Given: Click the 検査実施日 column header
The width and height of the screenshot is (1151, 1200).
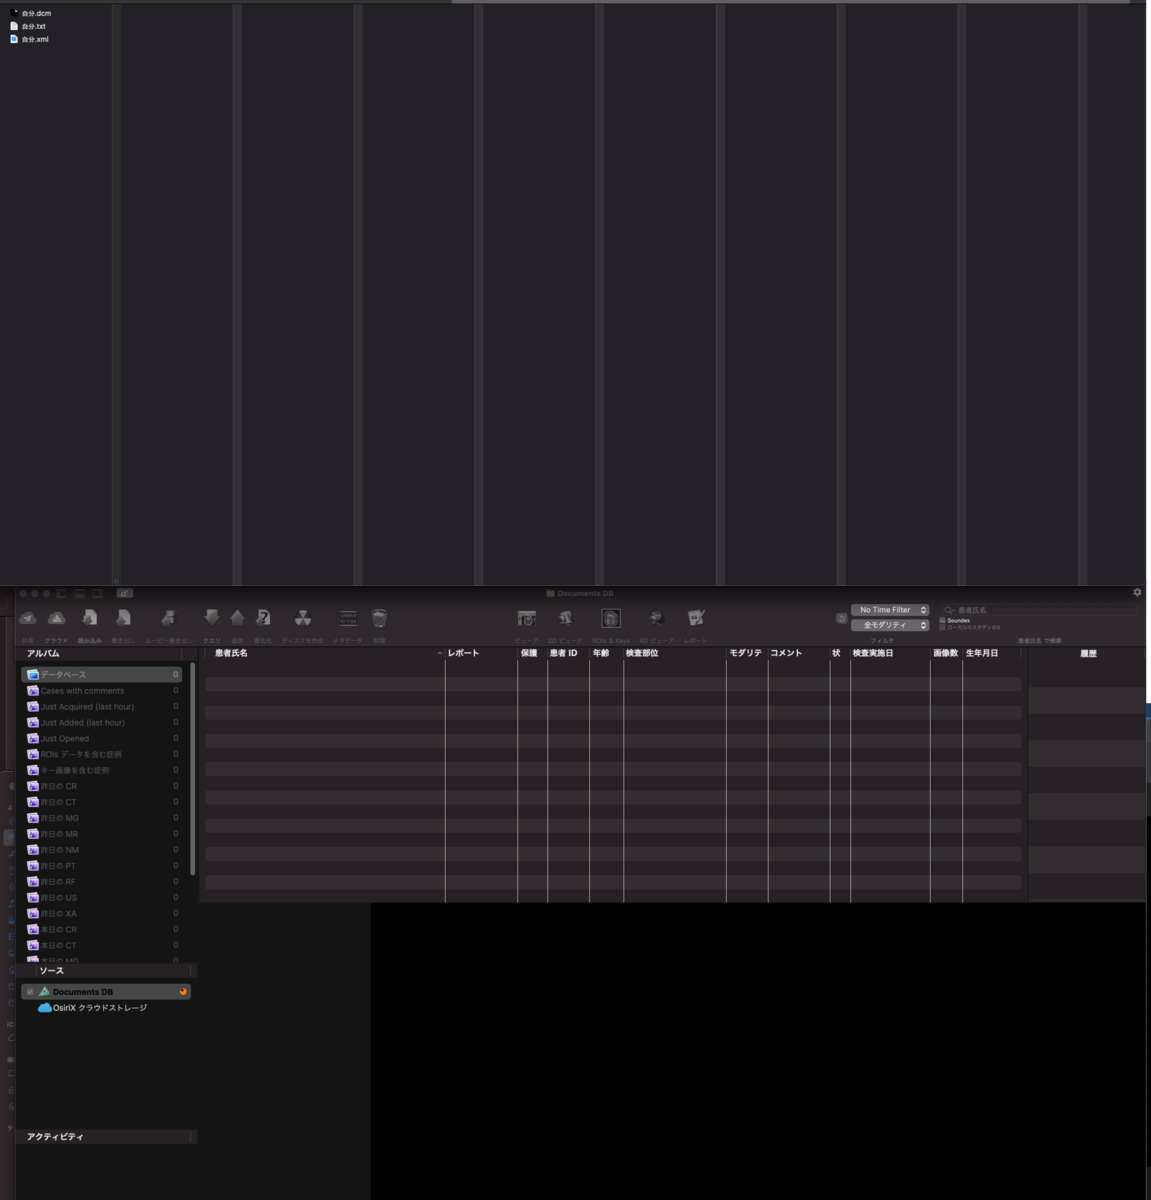Looking at the screenshot, I should [x=890, y=653].
